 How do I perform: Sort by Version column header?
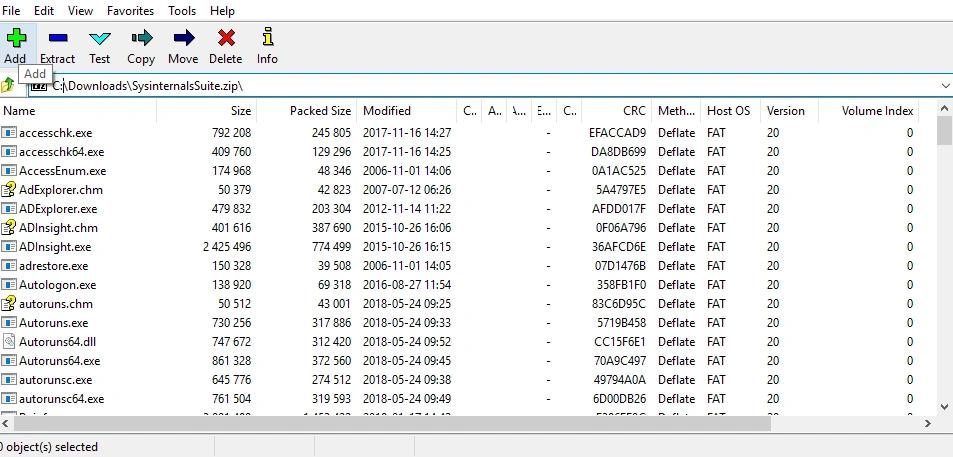click(789, 111)
